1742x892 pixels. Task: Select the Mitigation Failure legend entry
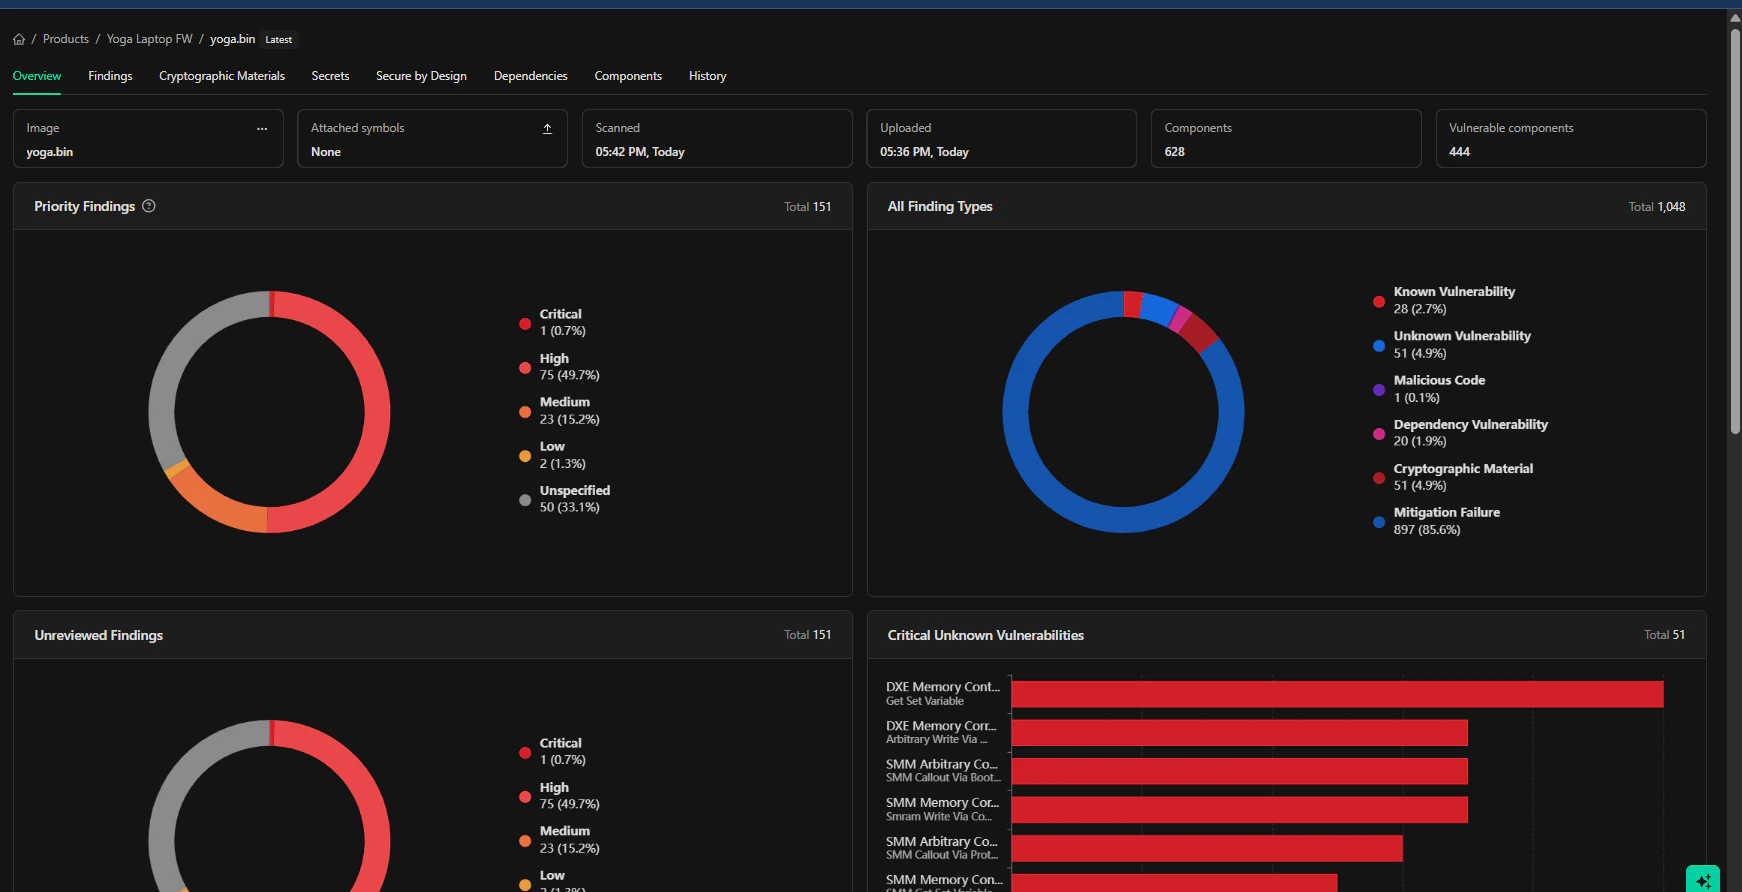tap(1437, 520)
